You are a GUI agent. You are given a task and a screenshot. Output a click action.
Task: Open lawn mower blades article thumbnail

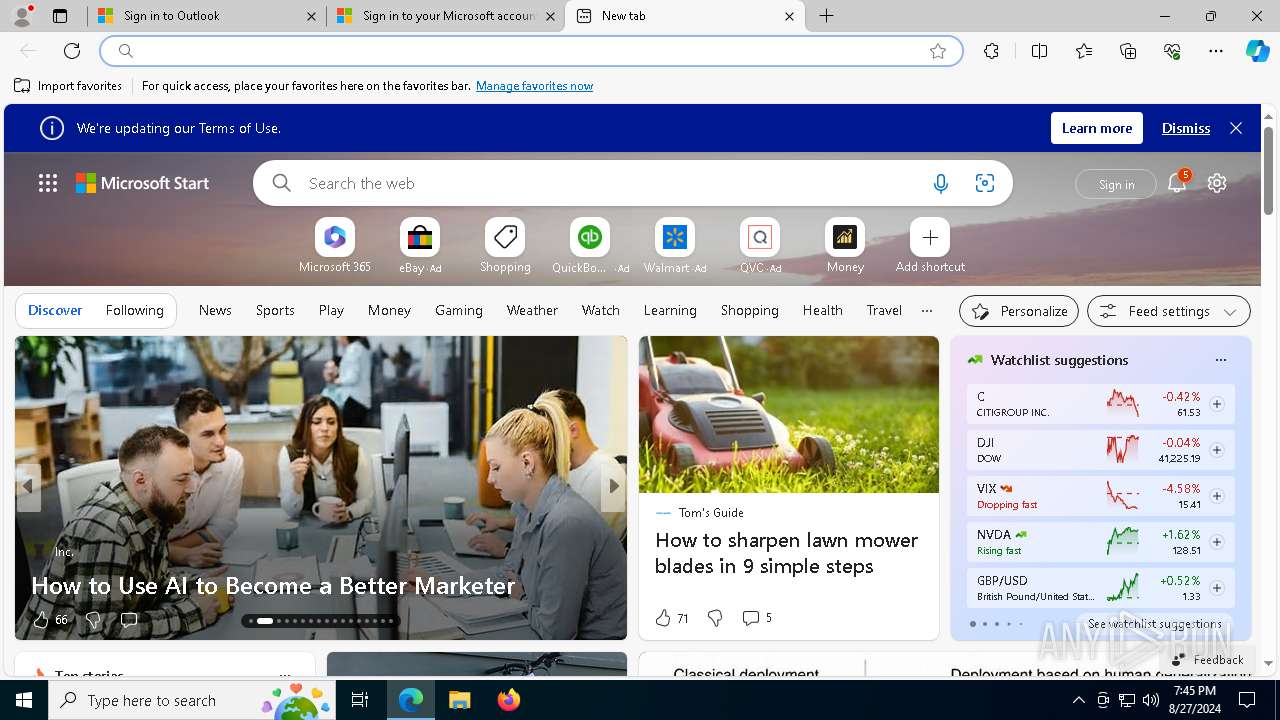pos(789,414)
